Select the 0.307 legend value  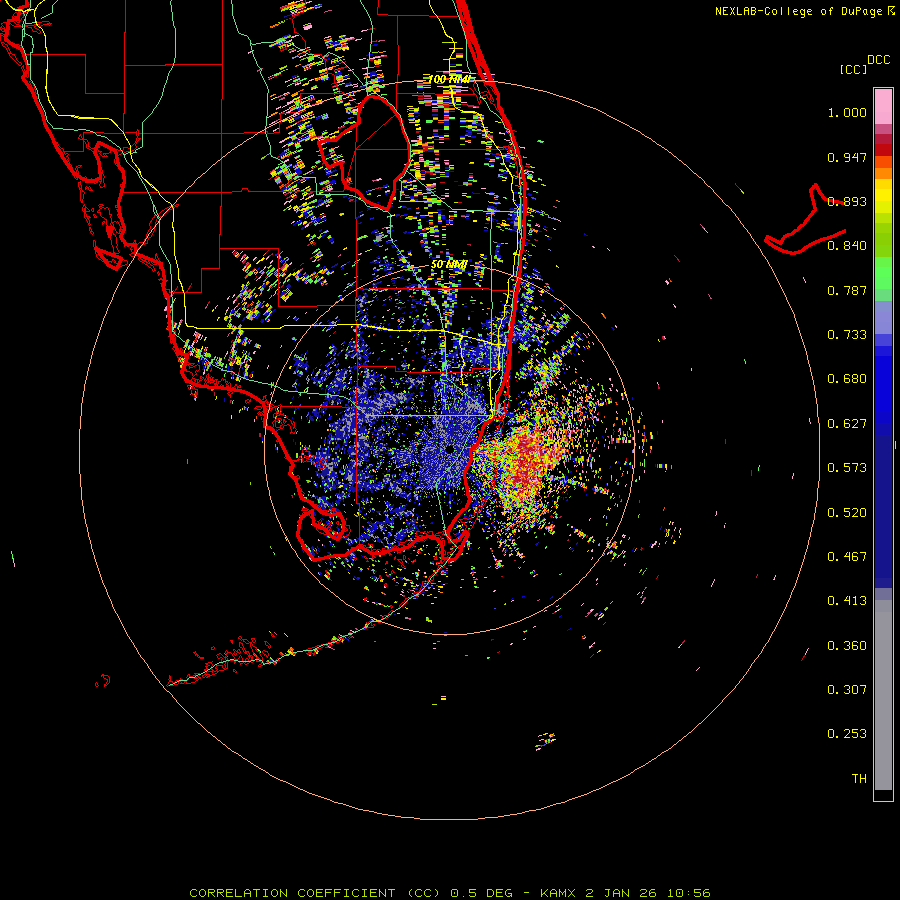[x=847, y=690]
